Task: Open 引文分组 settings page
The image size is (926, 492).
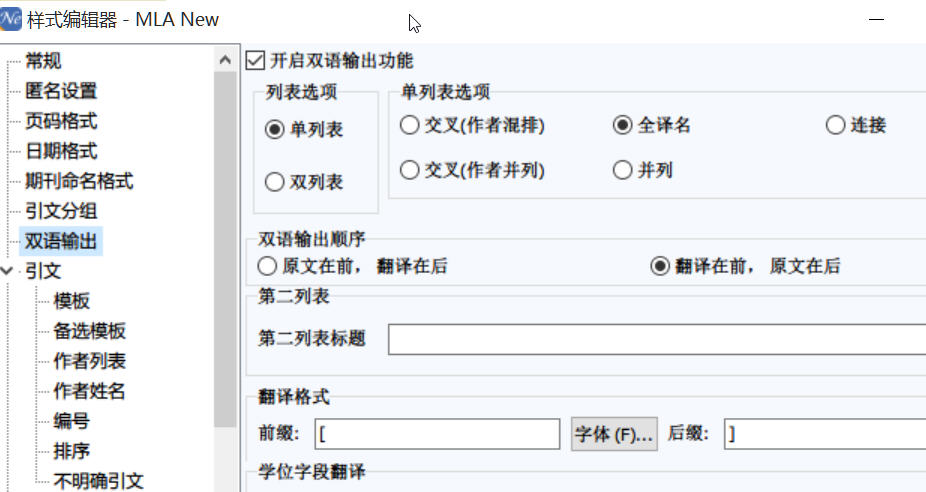Action: pos(61,211)
